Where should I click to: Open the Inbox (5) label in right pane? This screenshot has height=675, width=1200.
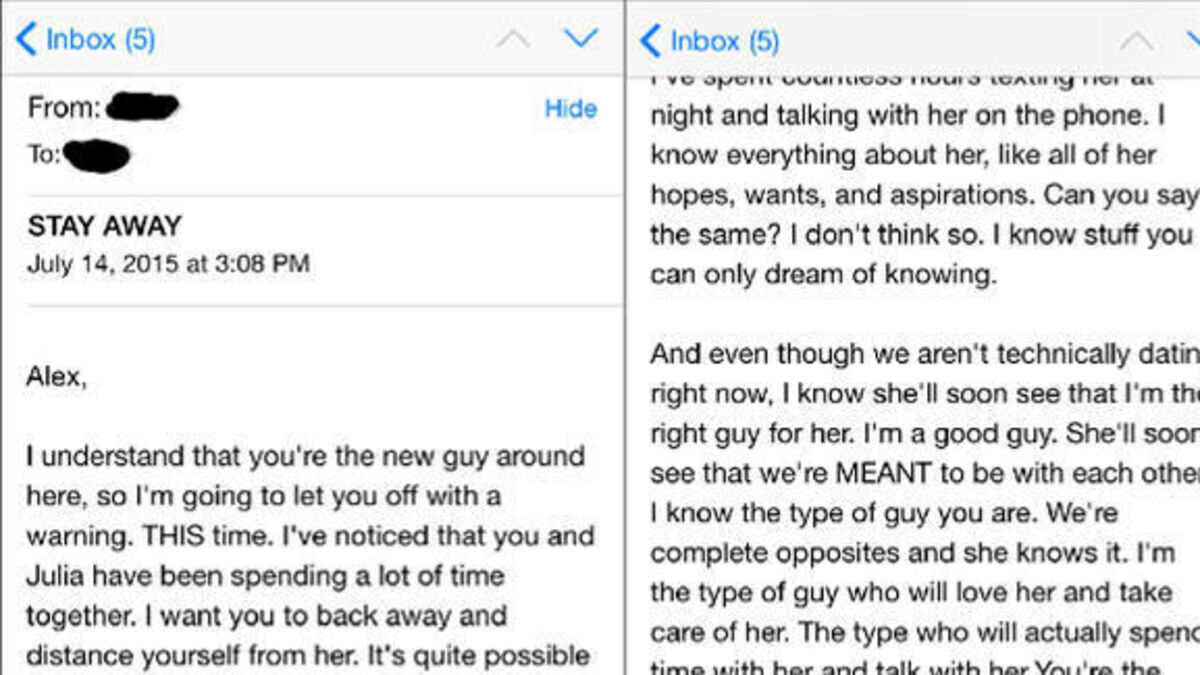[x=724, y=41]
